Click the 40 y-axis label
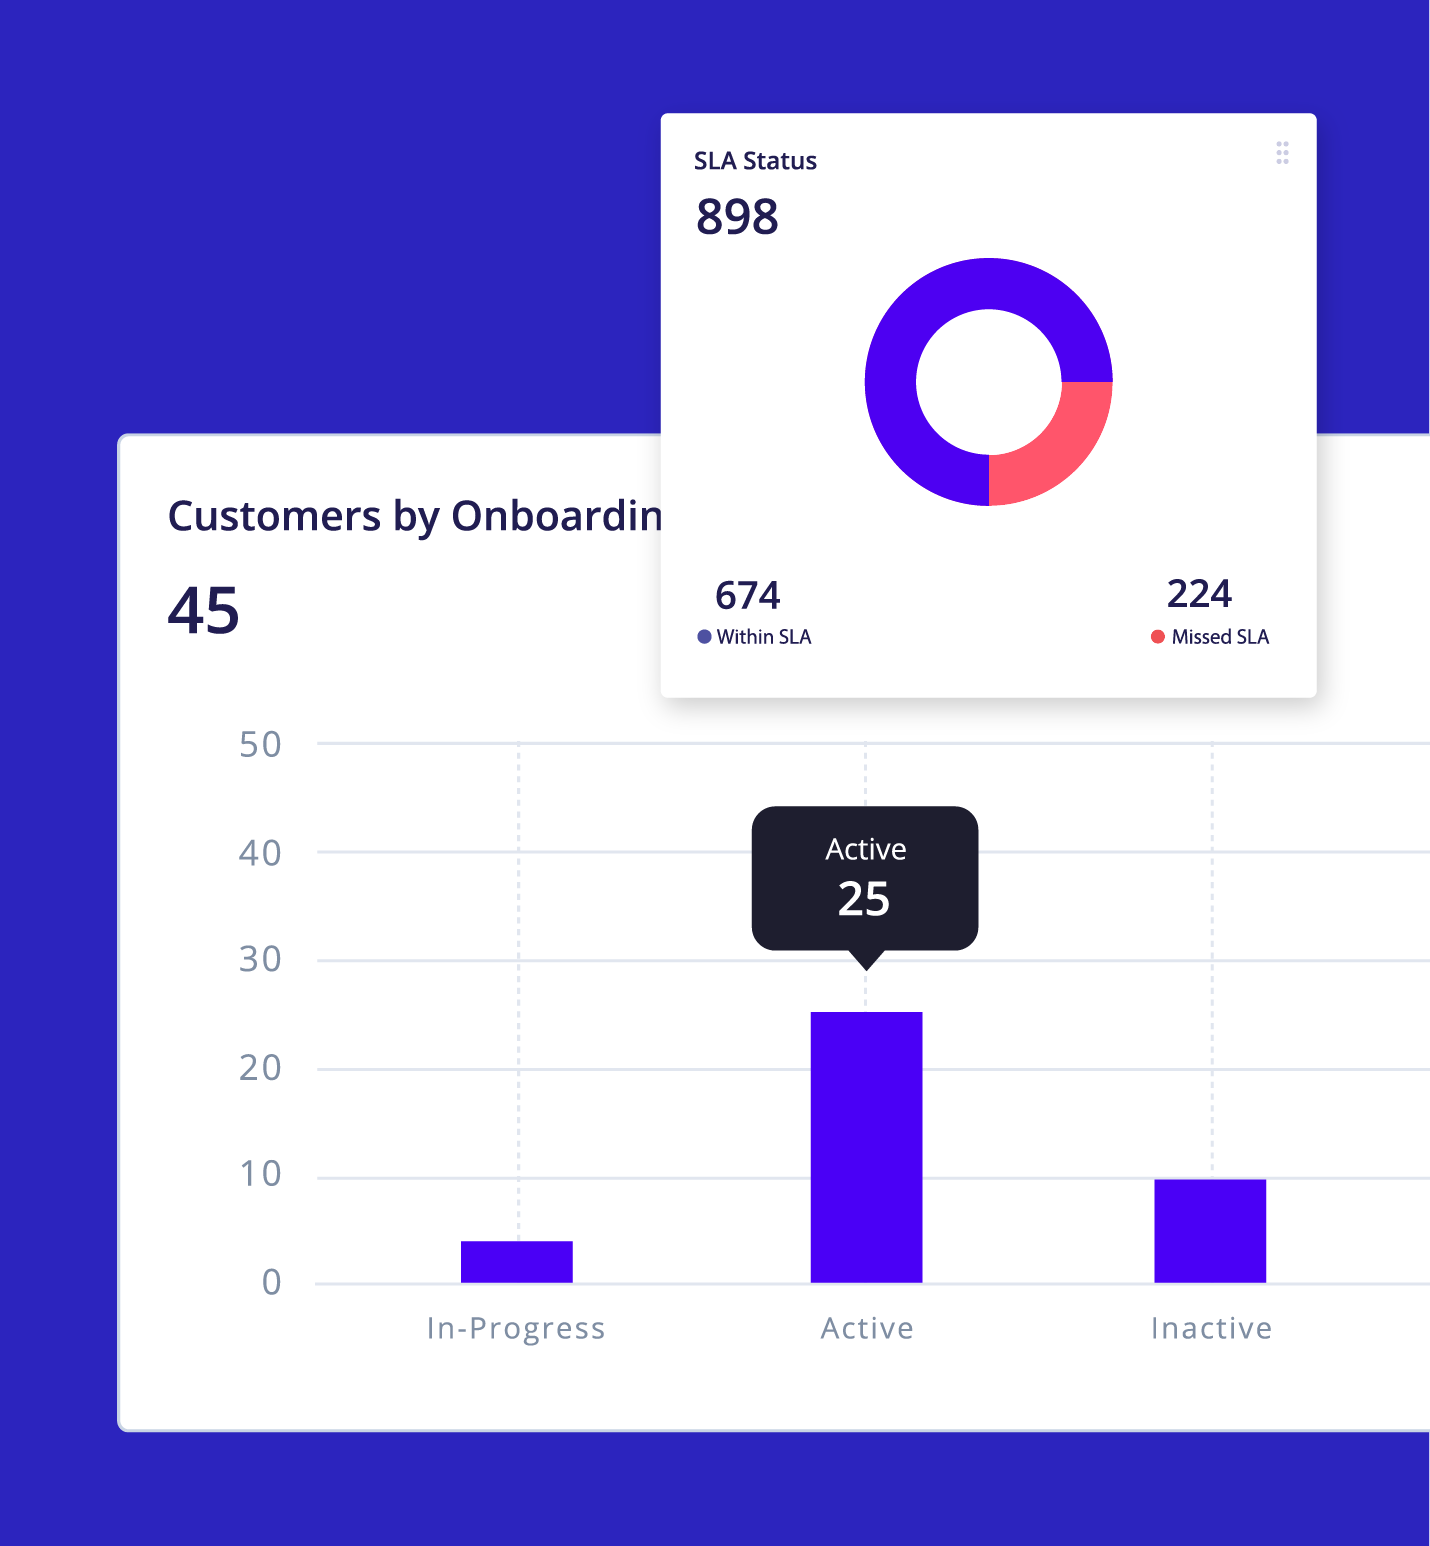 (260, 853)
